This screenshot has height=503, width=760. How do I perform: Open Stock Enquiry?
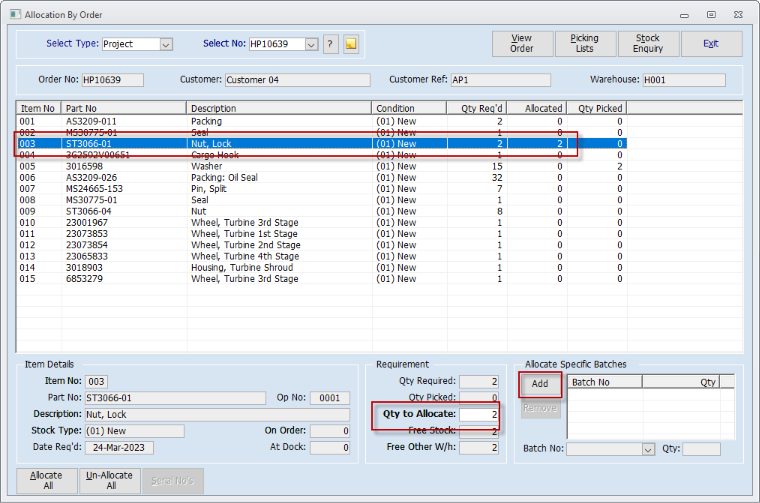pos(648,44)
